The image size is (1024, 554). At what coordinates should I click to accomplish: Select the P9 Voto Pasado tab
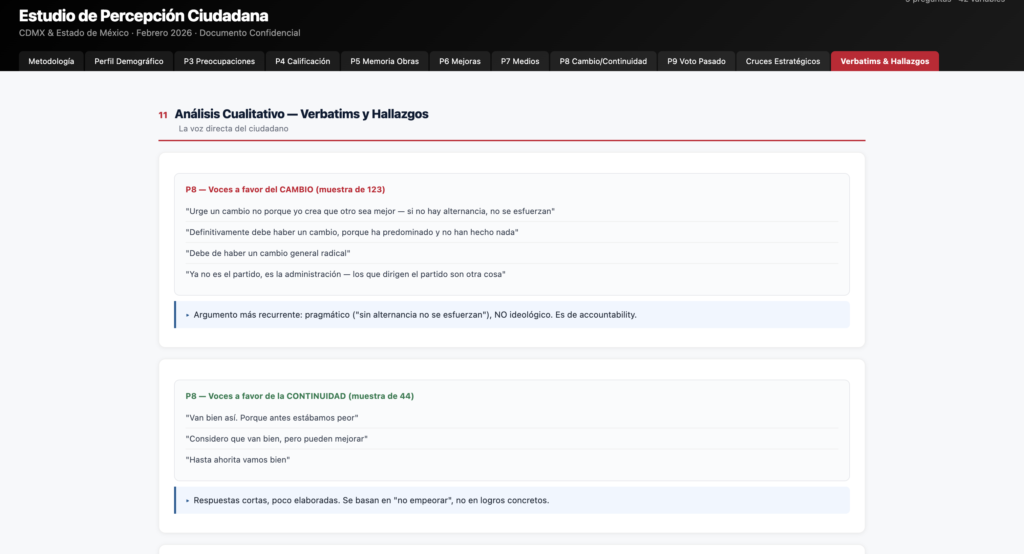coord(695,61)
